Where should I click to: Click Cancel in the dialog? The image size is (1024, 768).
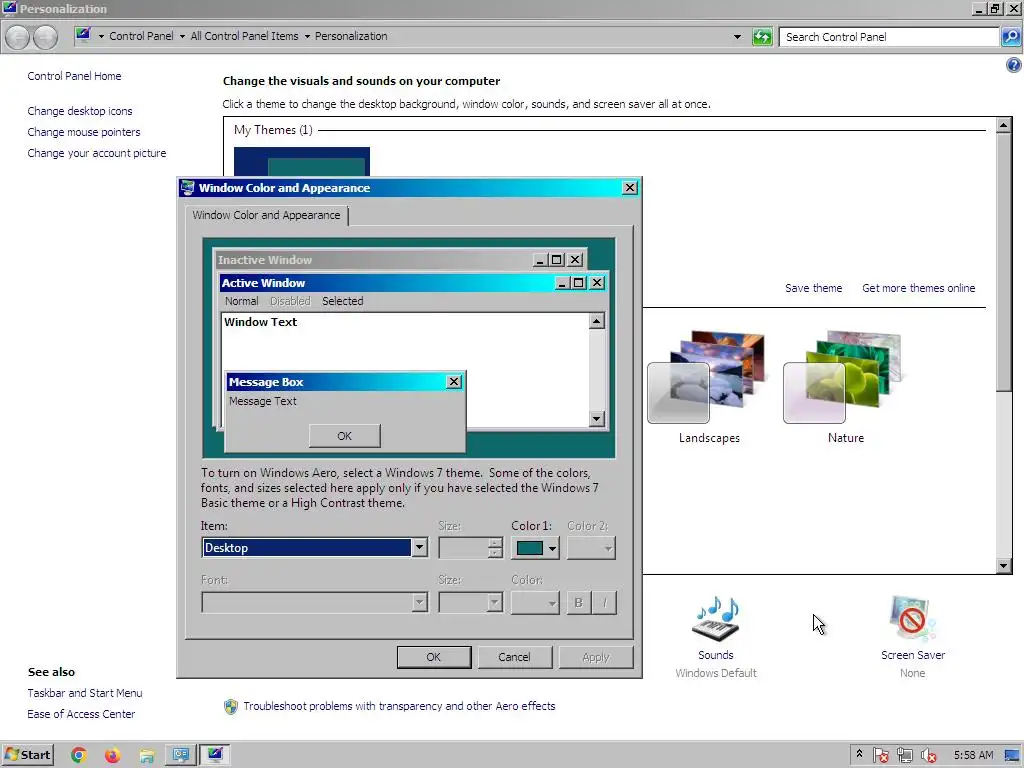click(x=515, y=657)
